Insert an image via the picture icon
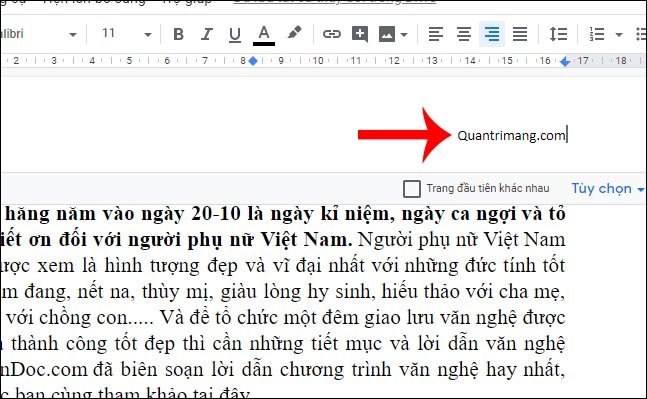The width and height of the screenshot is (647, 399). pos(387,34)
